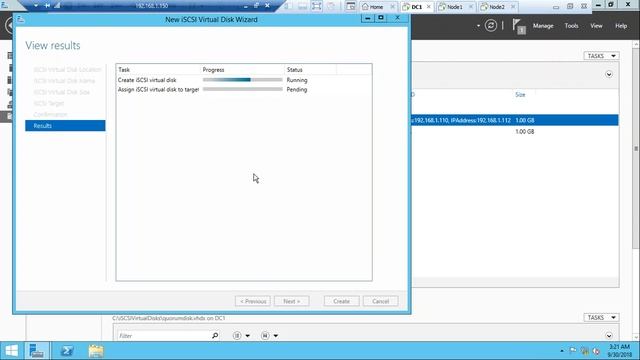Viewport: 640px width, 360px height.
Task: Click the VM toolbar icon right of full screen
Action: (331, 6)
